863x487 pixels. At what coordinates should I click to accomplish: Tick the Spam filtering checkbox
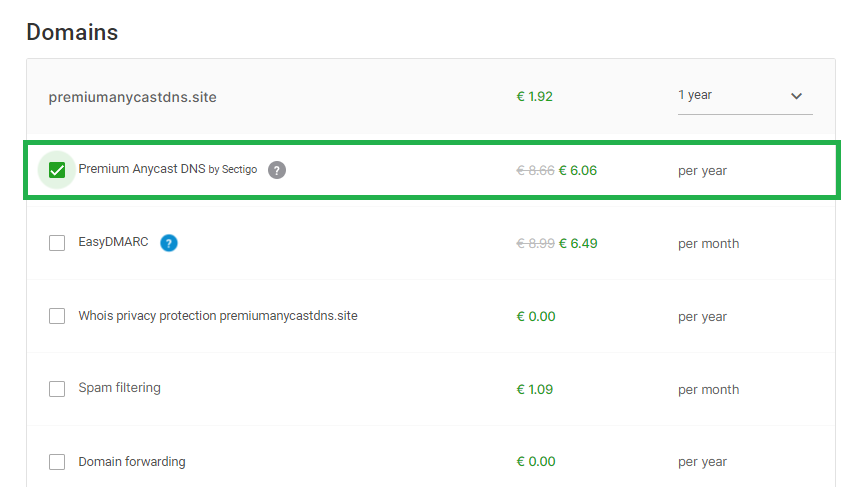click(57, 388)
